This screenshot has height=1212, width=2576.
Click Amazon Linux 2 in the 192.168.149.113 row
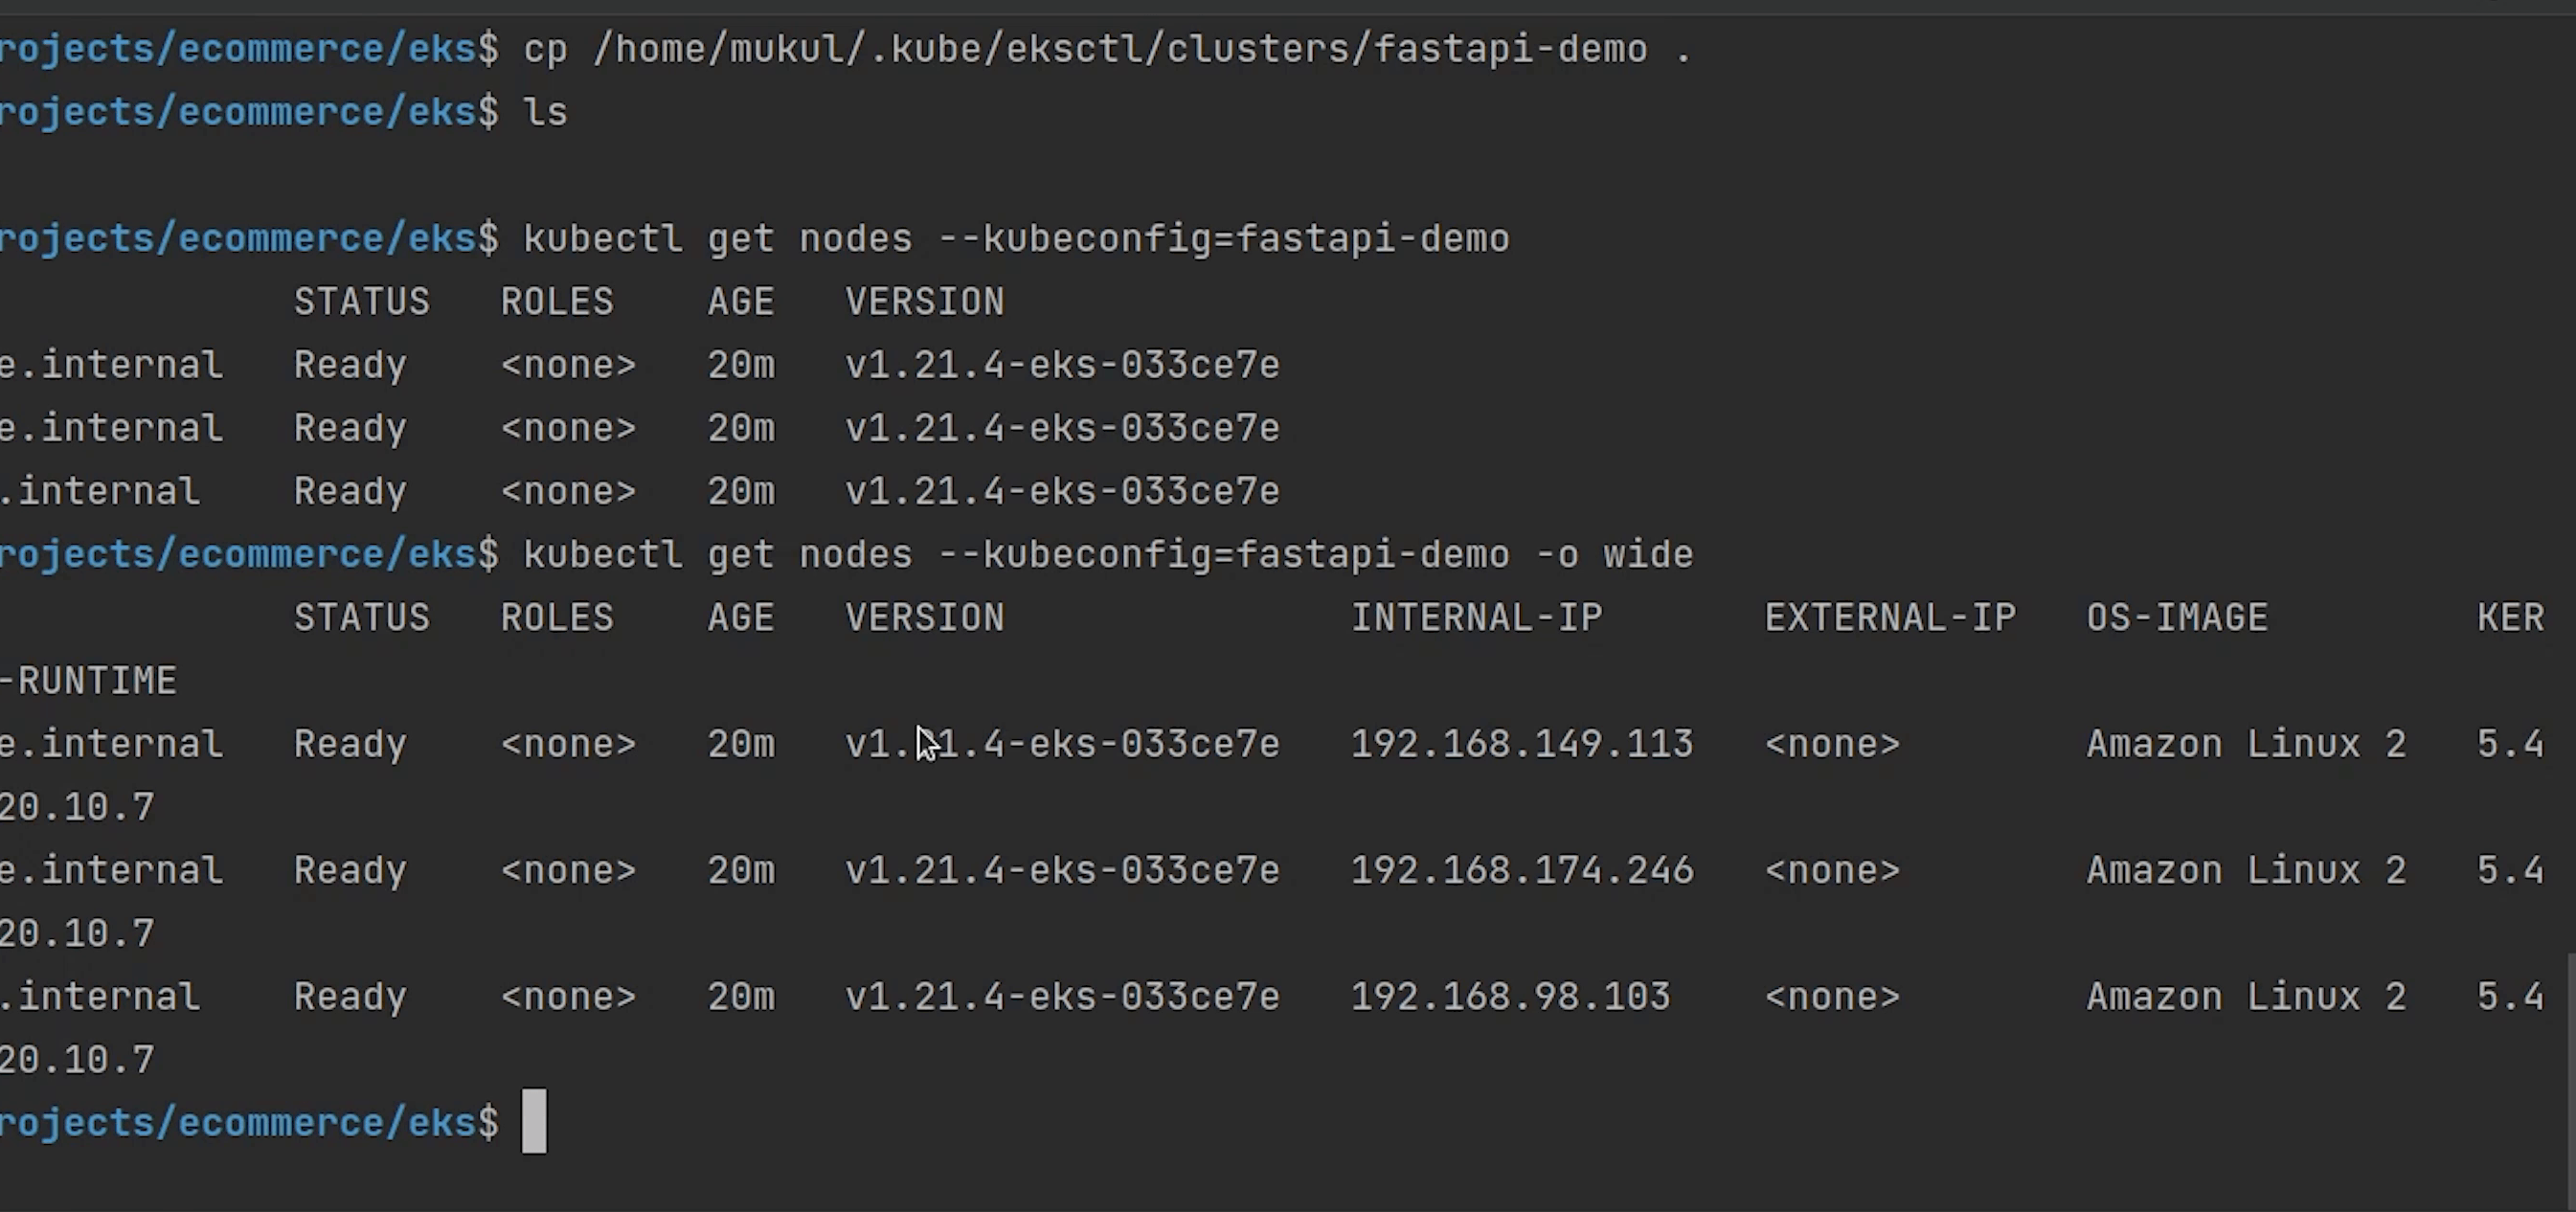2245,744
